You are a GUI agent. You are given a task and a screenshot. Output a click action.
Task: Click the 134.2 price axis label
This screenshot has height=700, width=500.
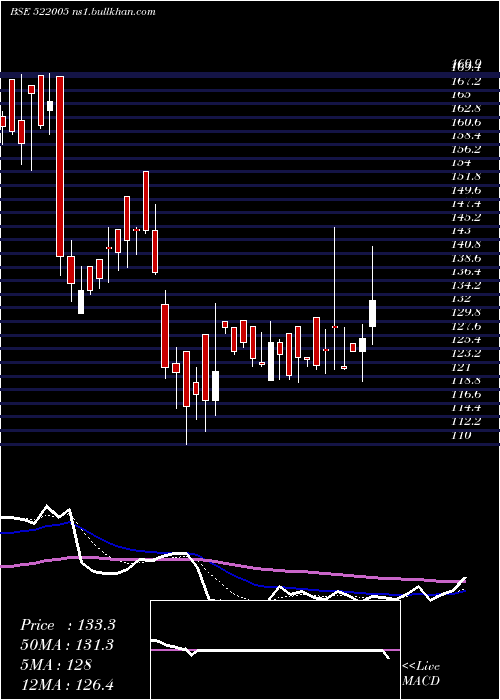(x=467, y=285)
